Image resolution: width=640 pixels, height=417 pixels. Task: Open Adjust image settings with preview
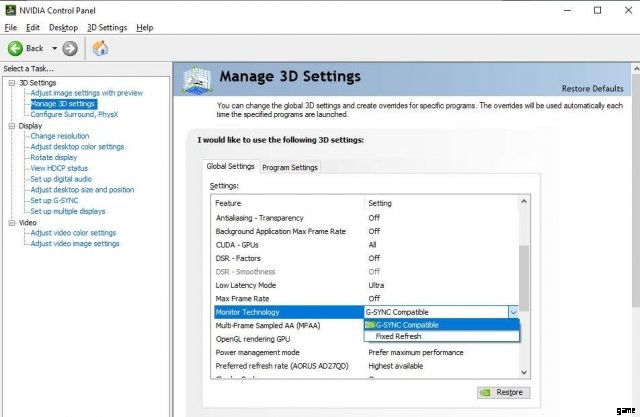pos(87,93)
